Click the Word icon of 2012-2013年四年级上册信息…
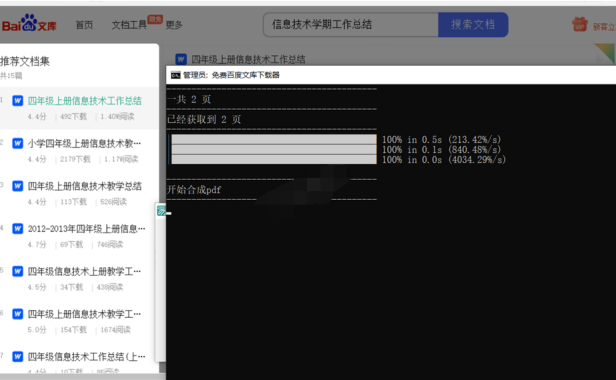This screenshot has width=616, height=380. [x=18, y=229]
